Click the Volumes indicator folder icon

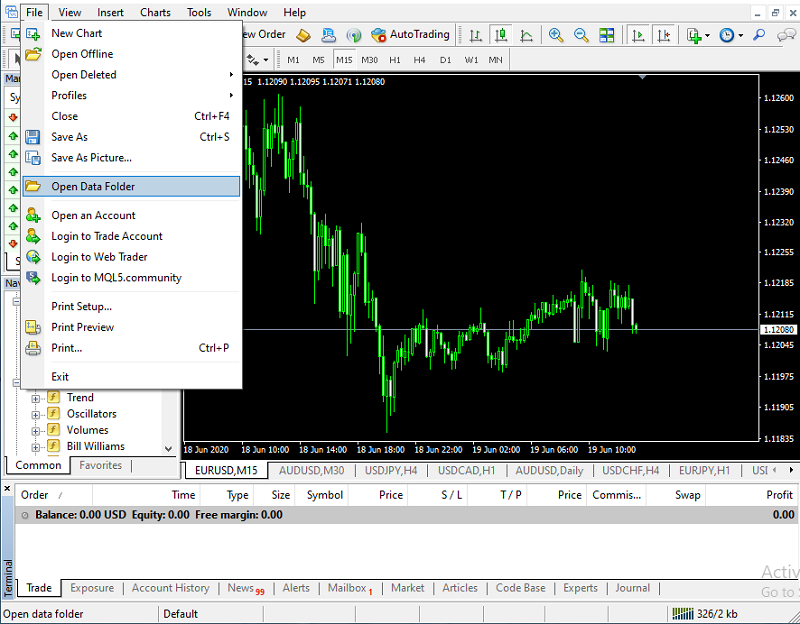(x=54, y=430)
